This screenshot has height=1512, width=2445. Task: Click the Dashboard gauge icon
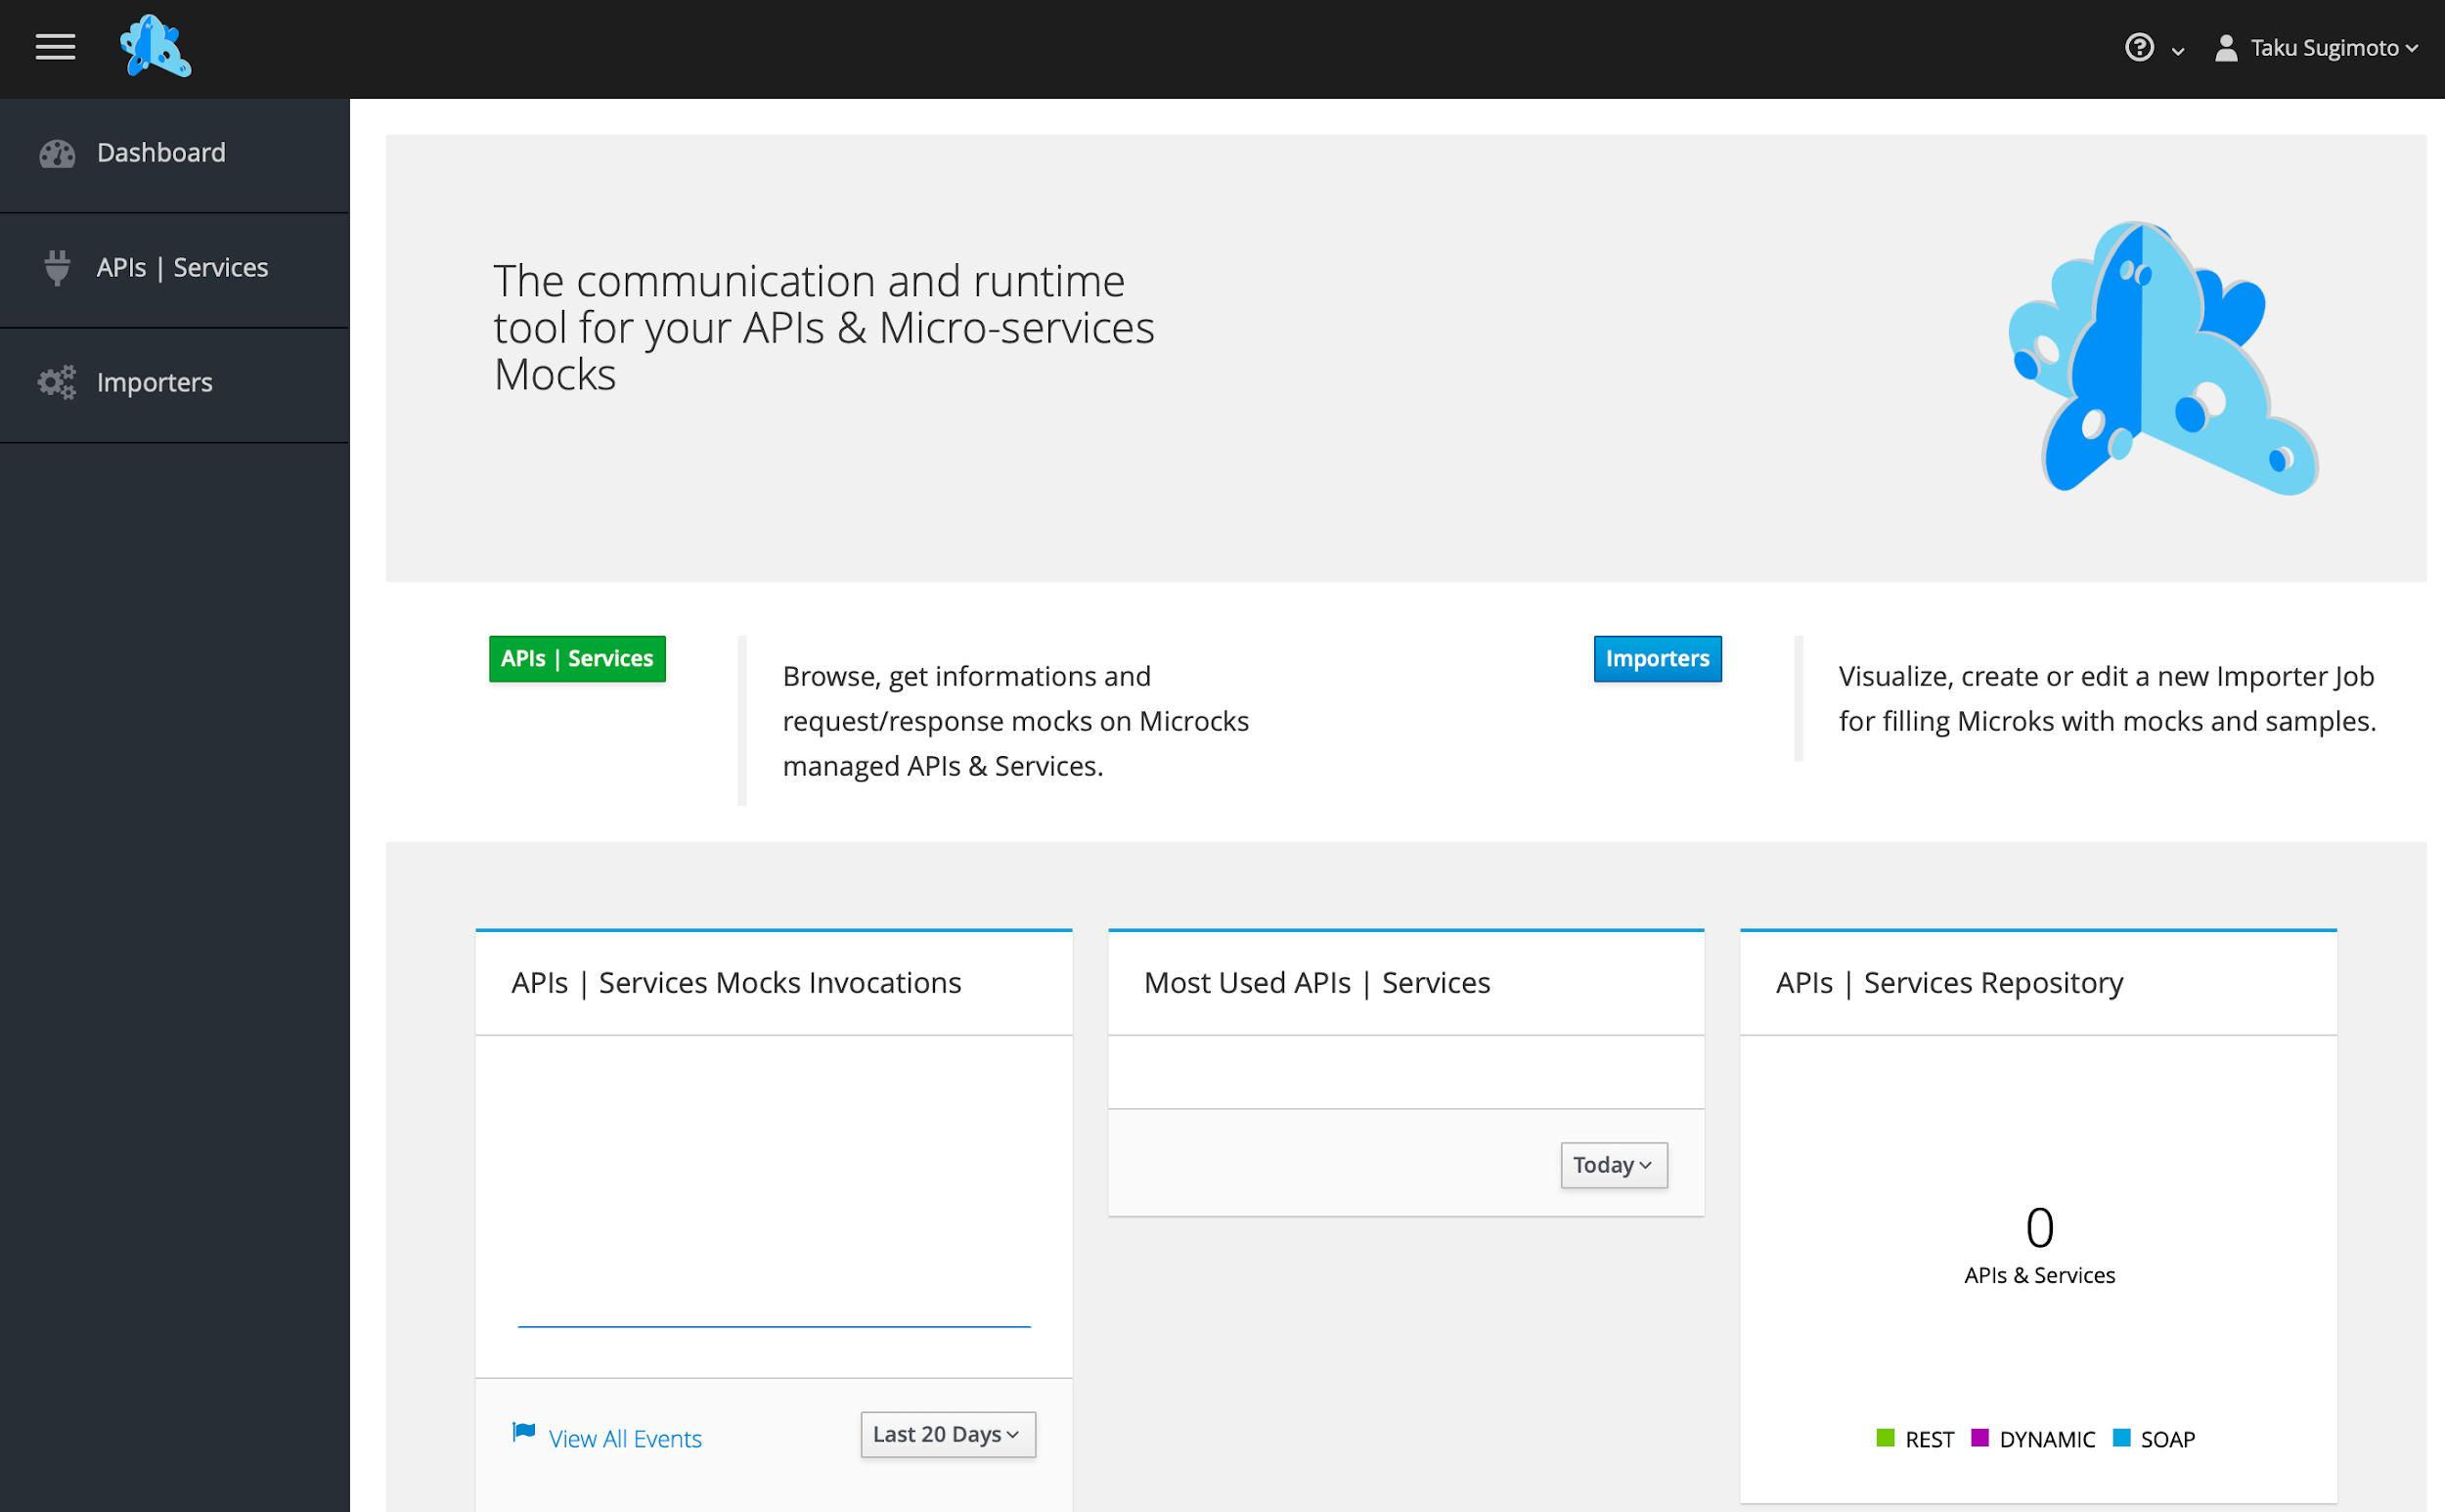[x=57, y=153]
